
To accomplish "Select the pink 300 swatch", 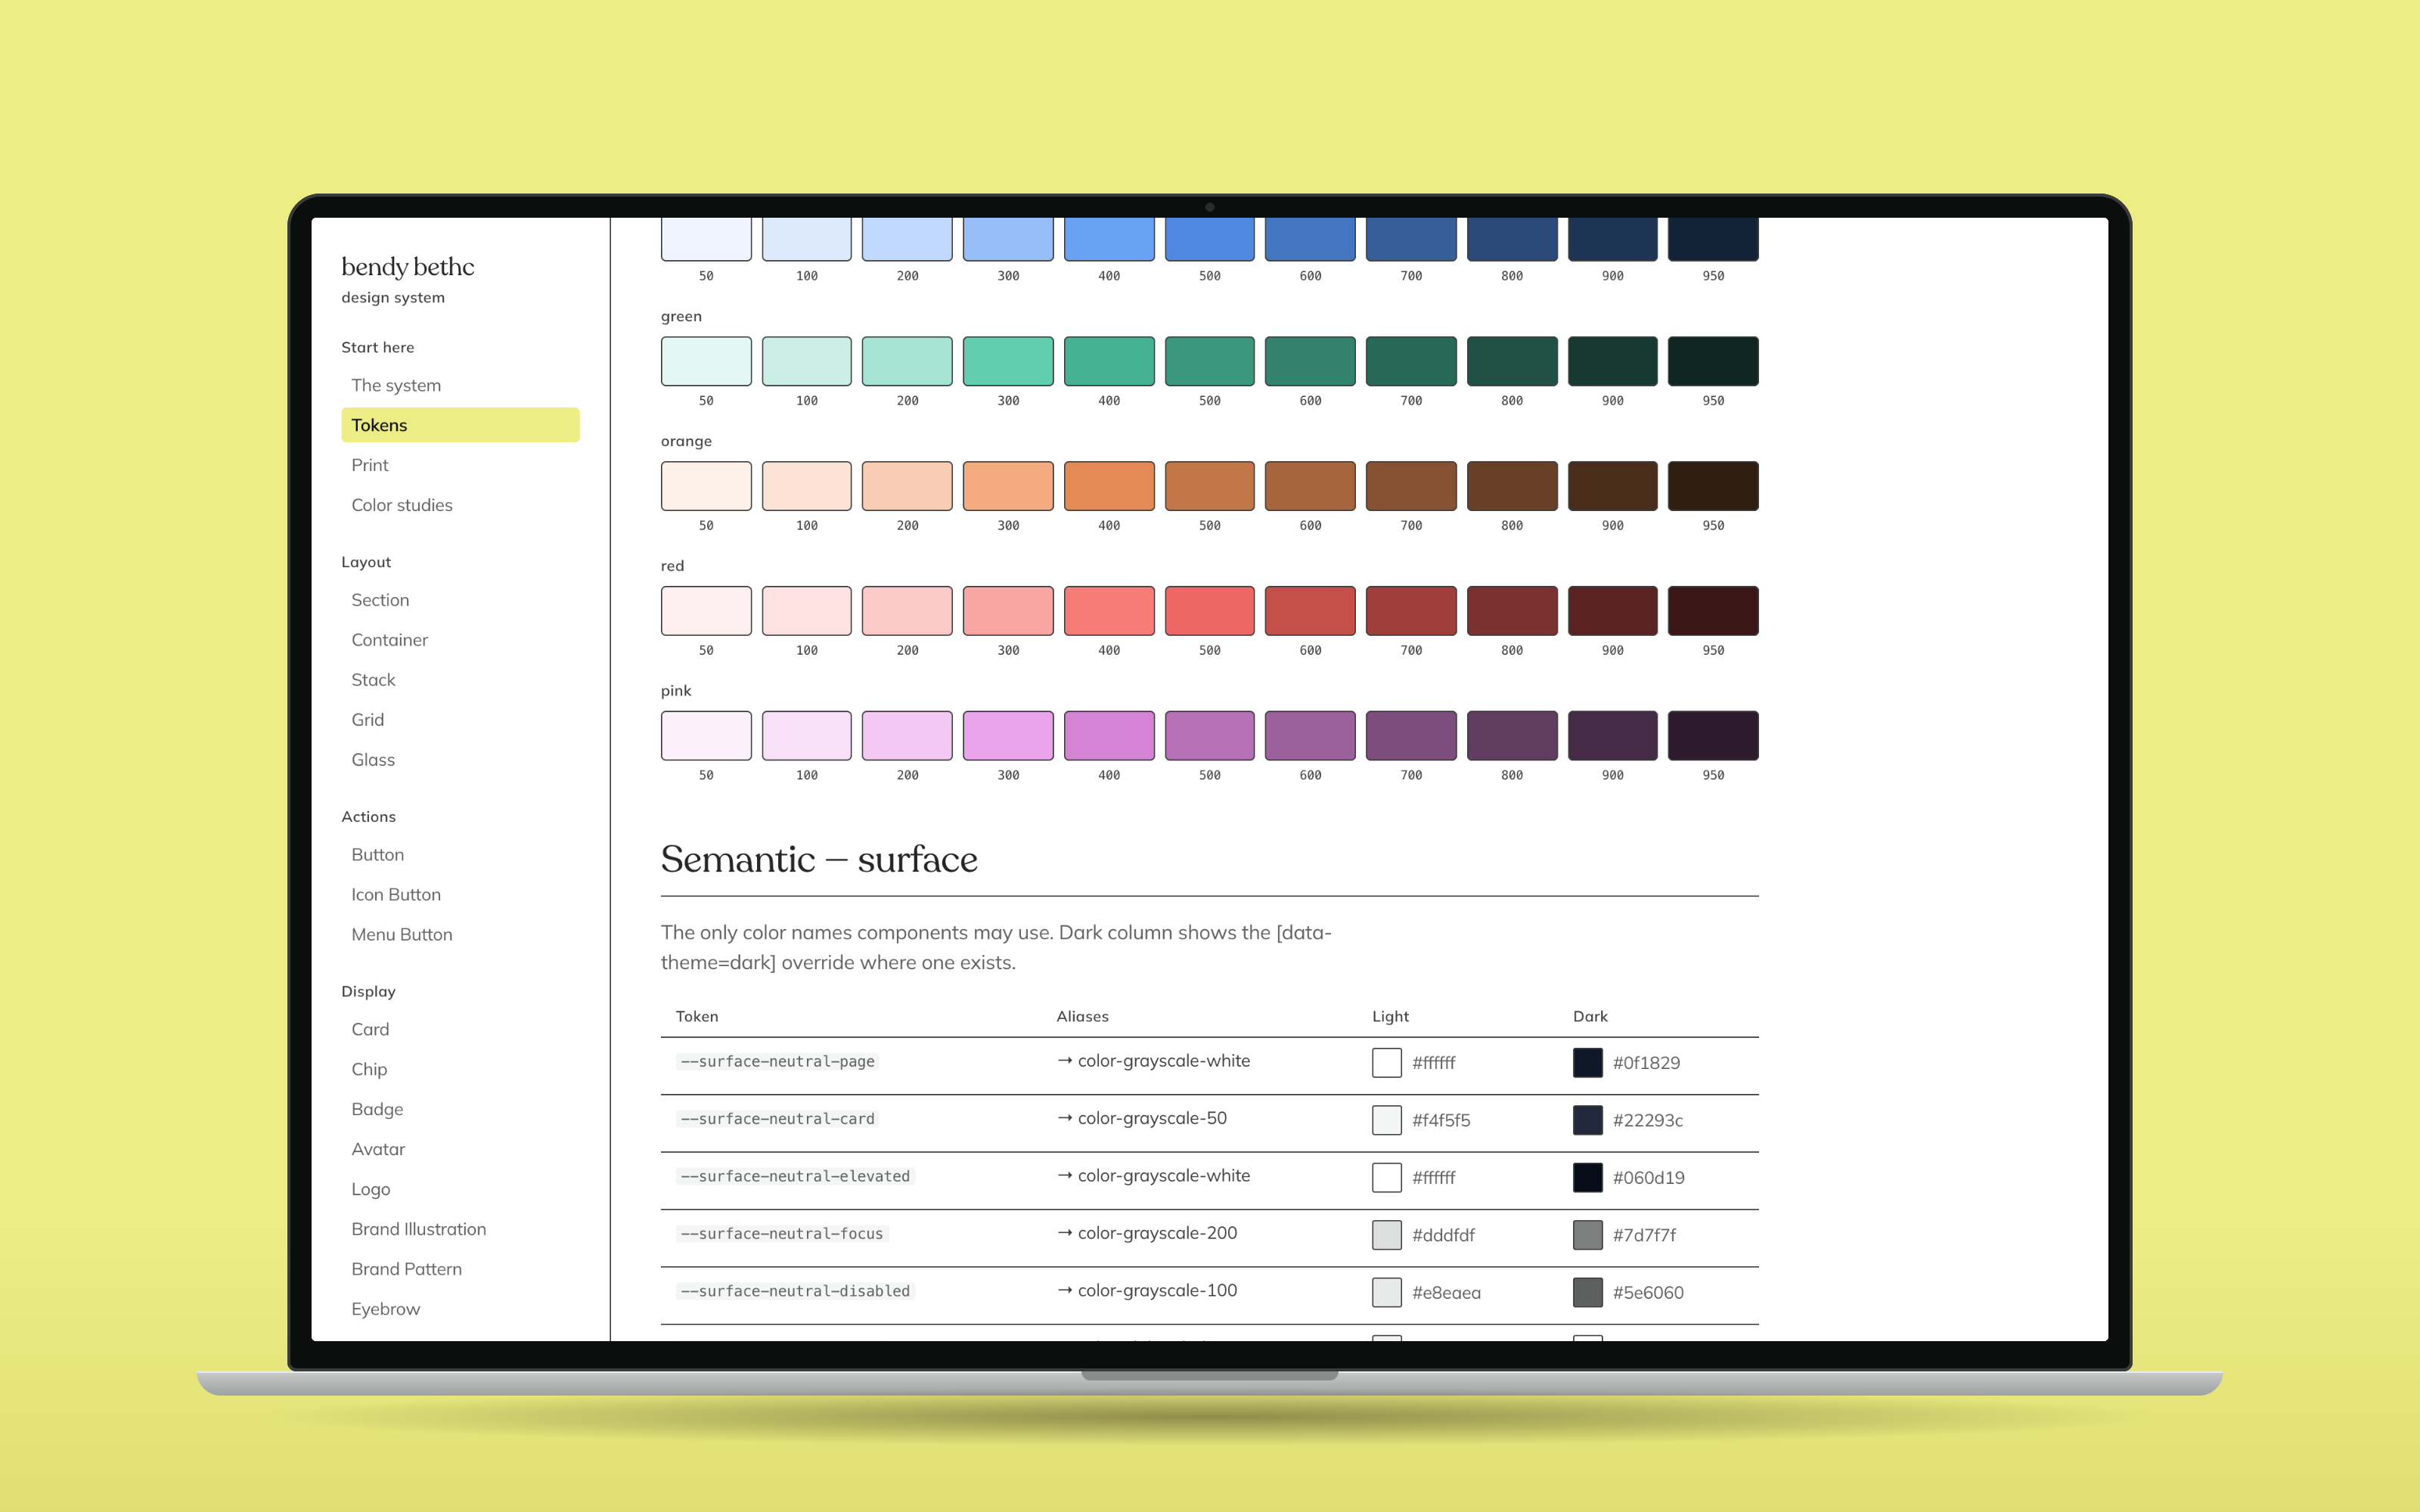I will pyautogui.click(x=1008, y=736).
